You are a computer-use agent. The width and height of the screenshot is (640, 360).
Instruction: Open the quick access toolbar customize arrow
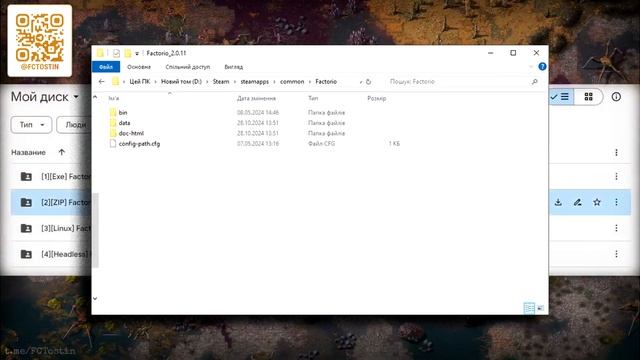(137, 53)
